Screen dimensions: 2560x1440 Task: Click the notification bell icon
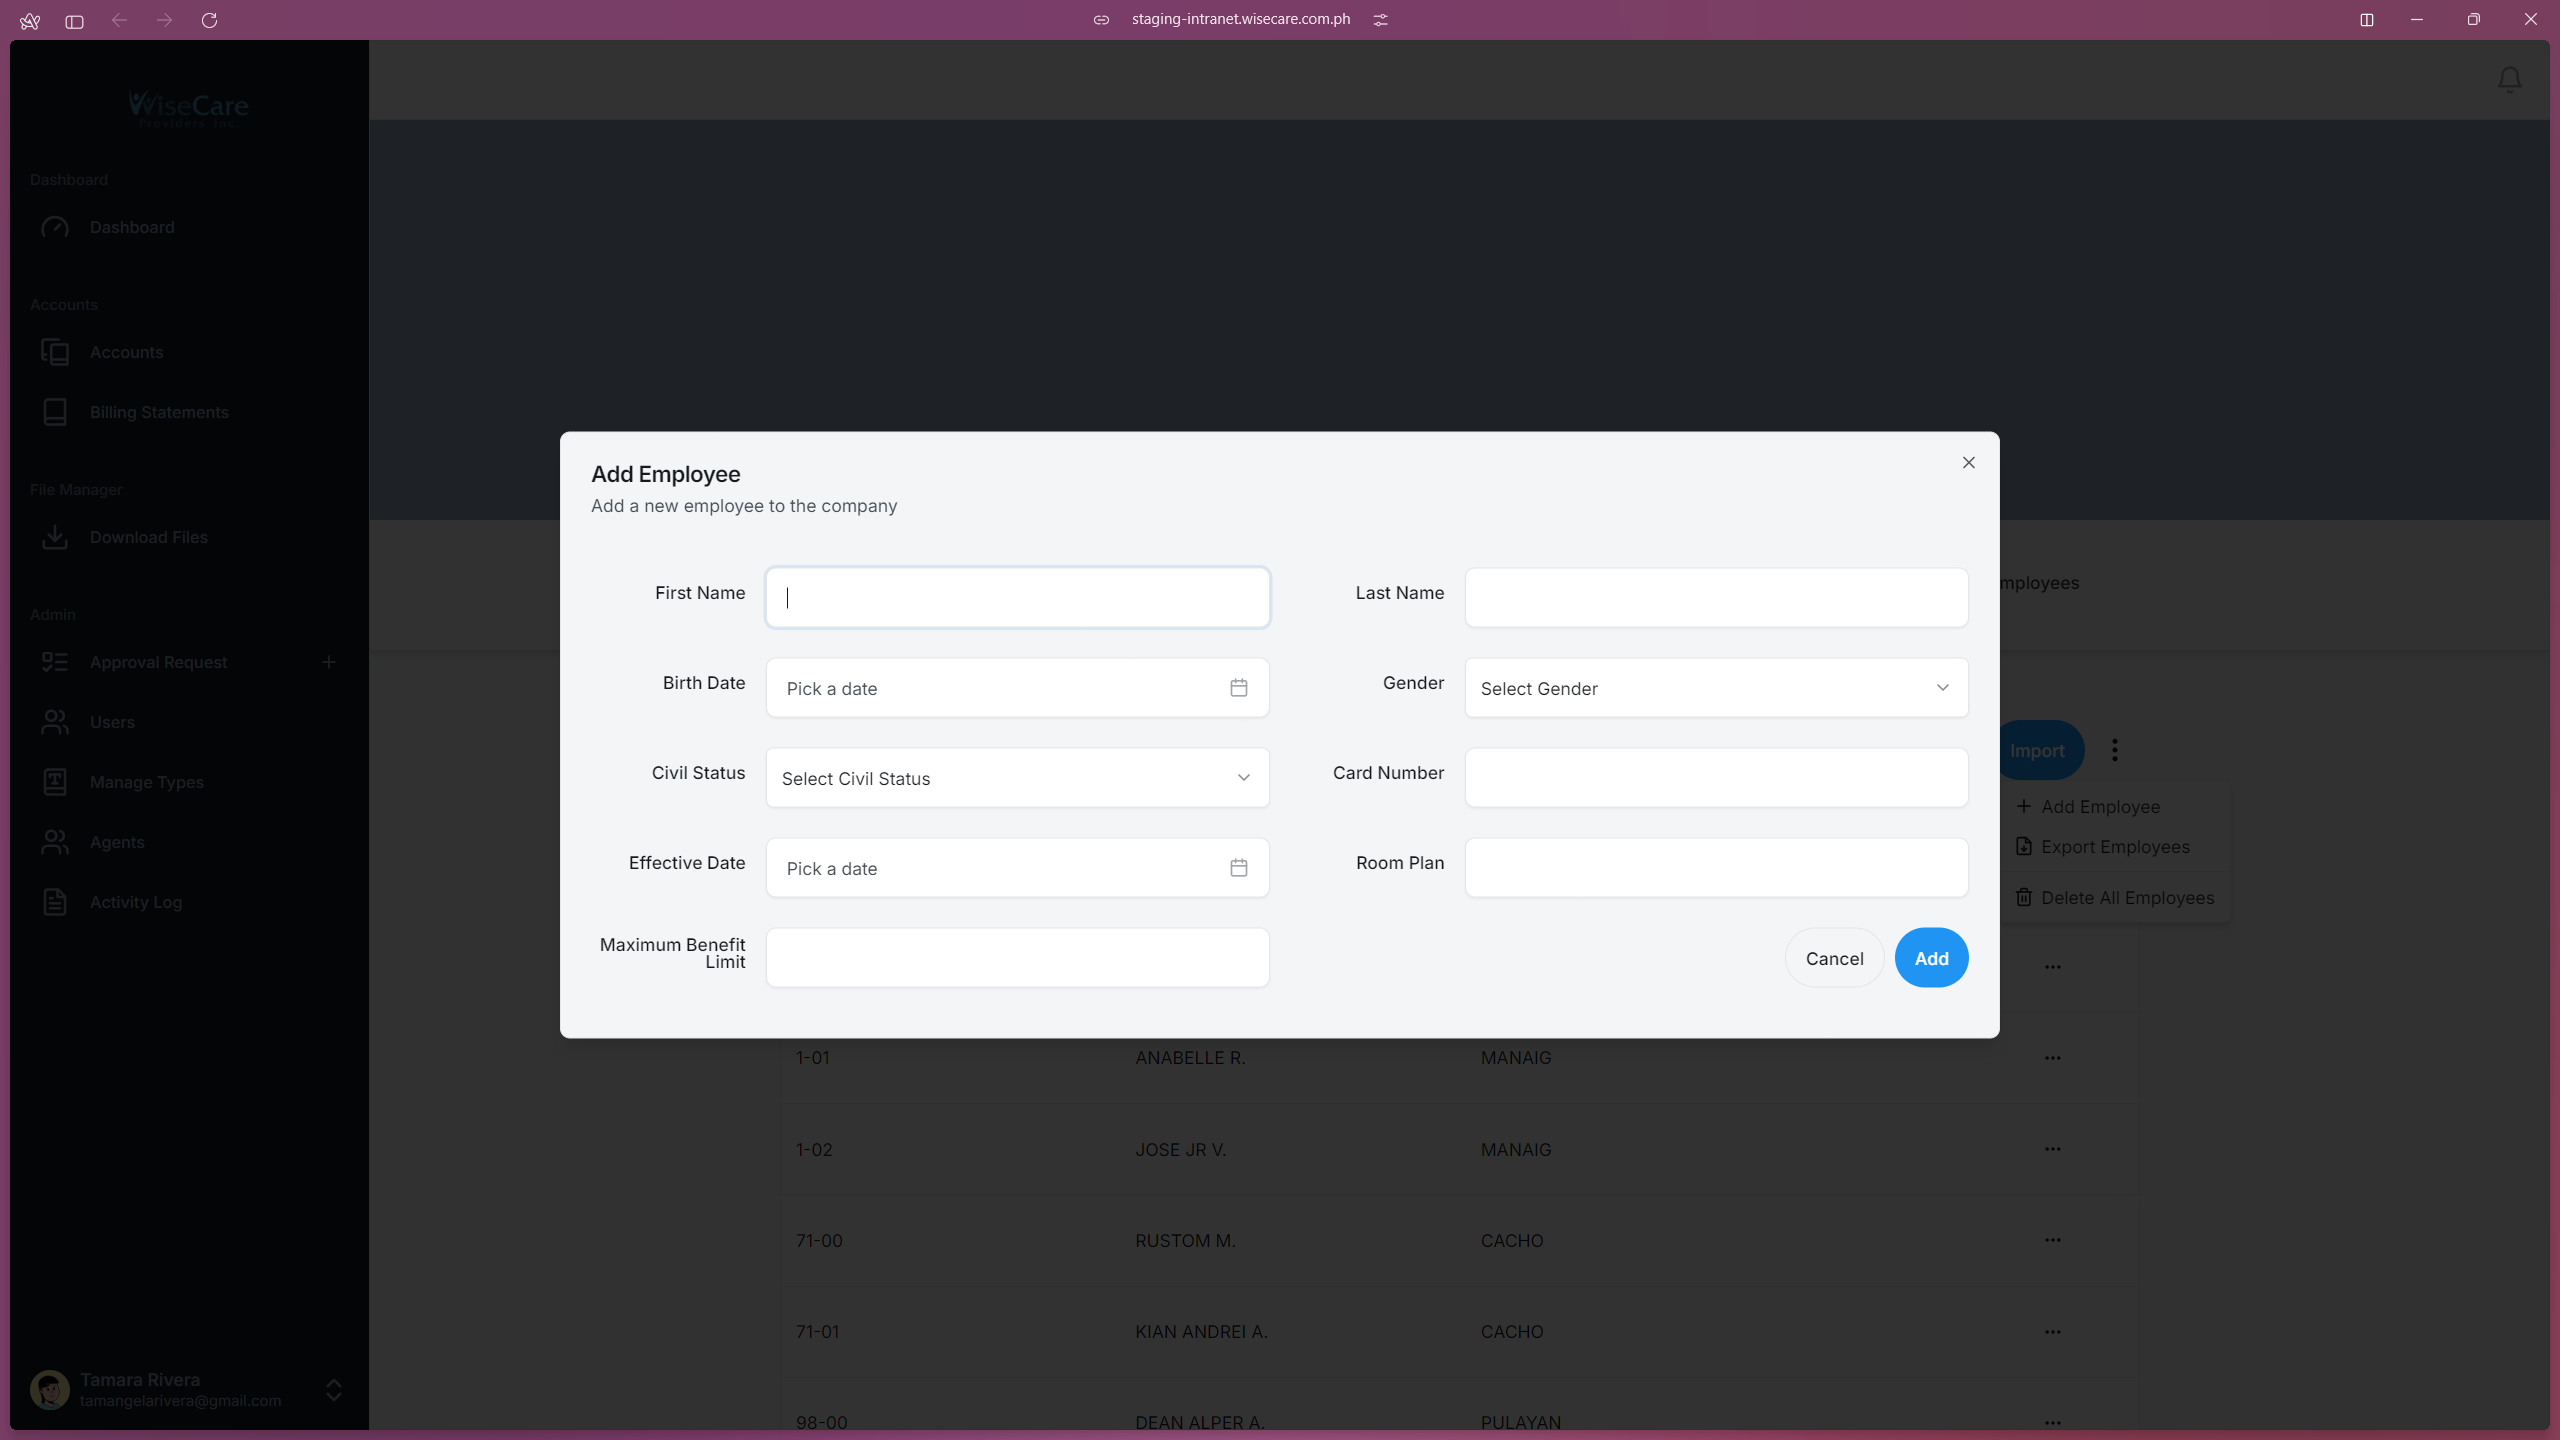[x=2509, y=80]
